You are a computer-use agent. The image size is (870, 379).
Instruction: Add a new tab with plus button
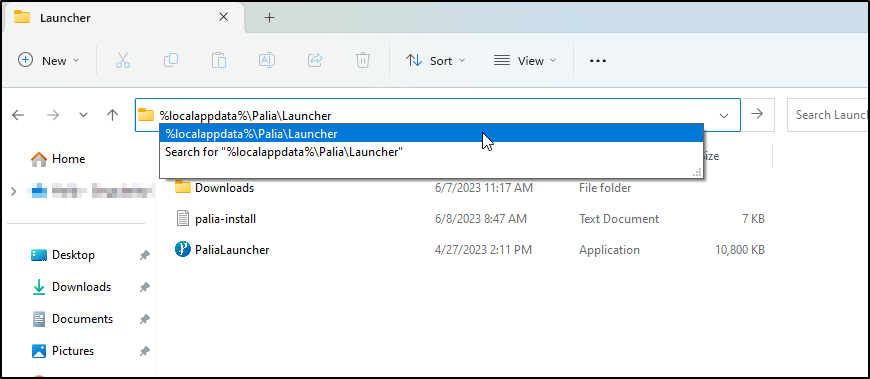tap(269, 18)
